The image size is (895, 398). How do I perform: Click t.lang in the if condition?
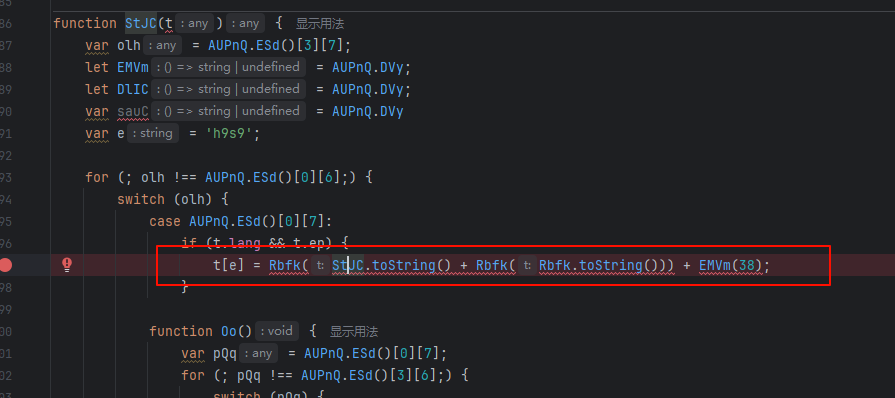pyautogui.click(x=237, y=244)
